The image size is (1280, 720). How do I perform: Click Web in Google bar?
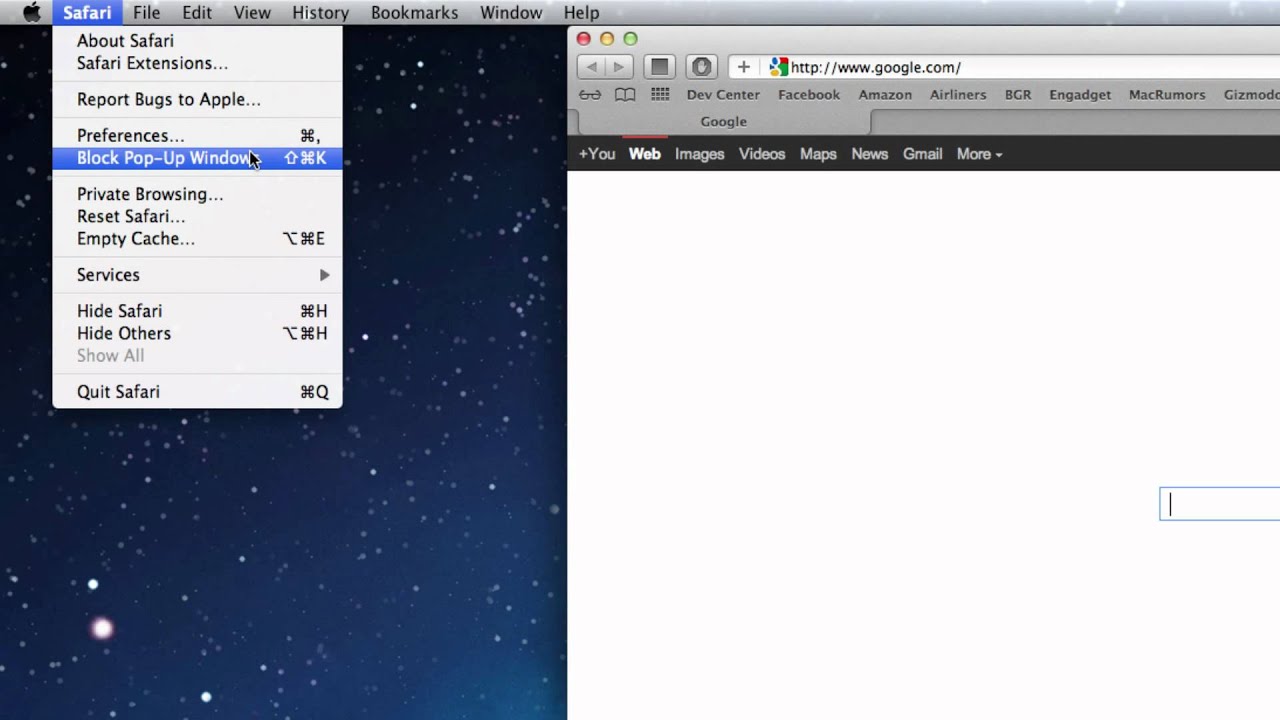(644, 154)
